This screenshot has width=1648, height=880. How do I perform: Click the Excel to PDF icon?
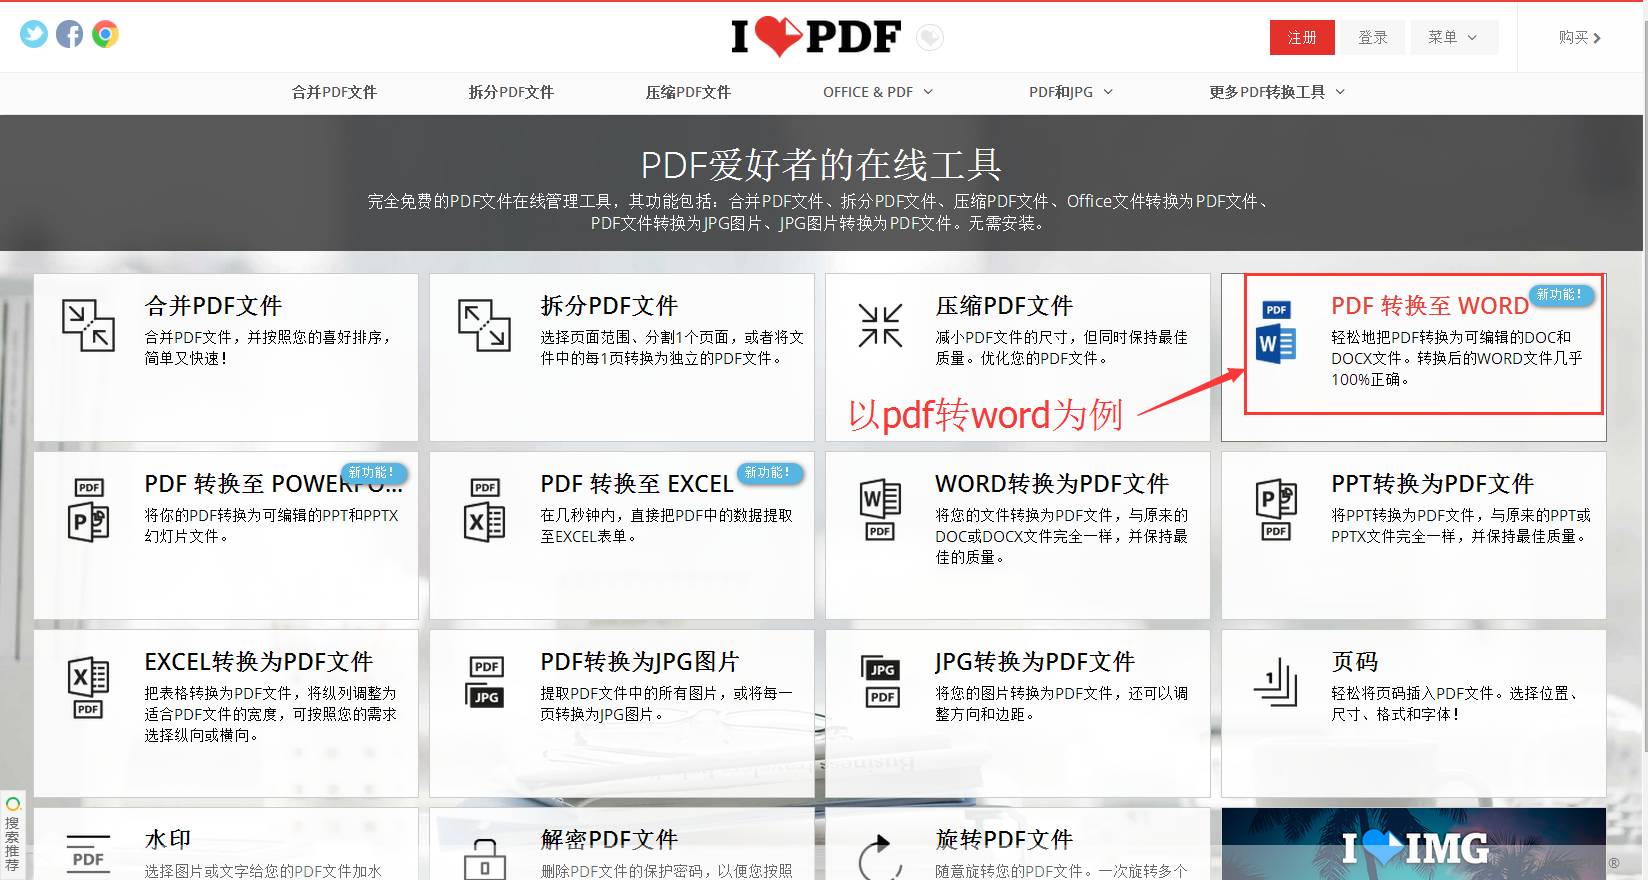pyautogui.click(x=88, y=688)
